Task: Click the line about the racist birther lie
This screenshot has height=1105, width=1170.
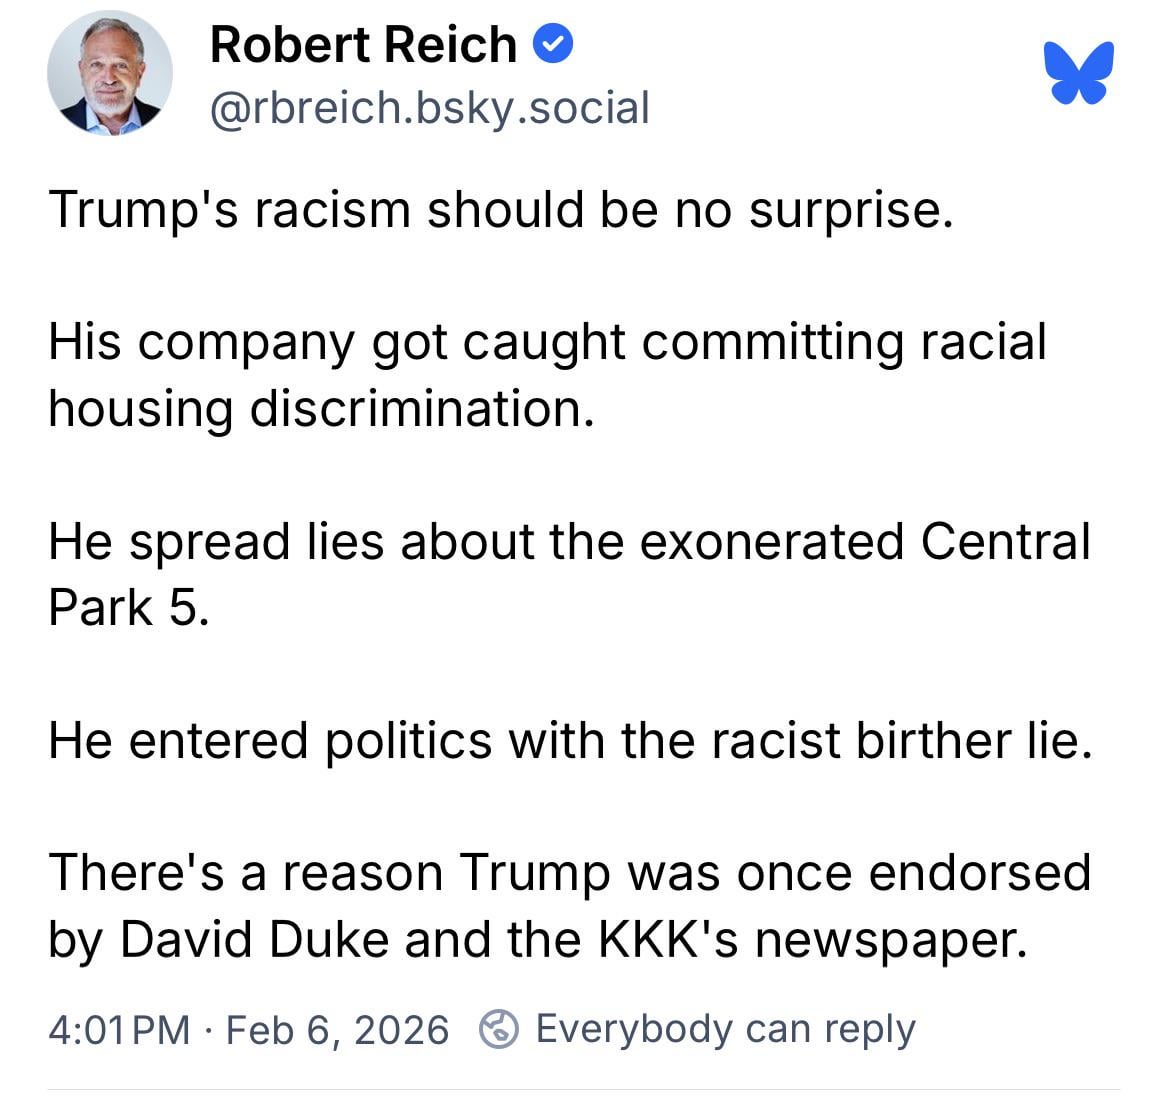Action: coord(569,740)
